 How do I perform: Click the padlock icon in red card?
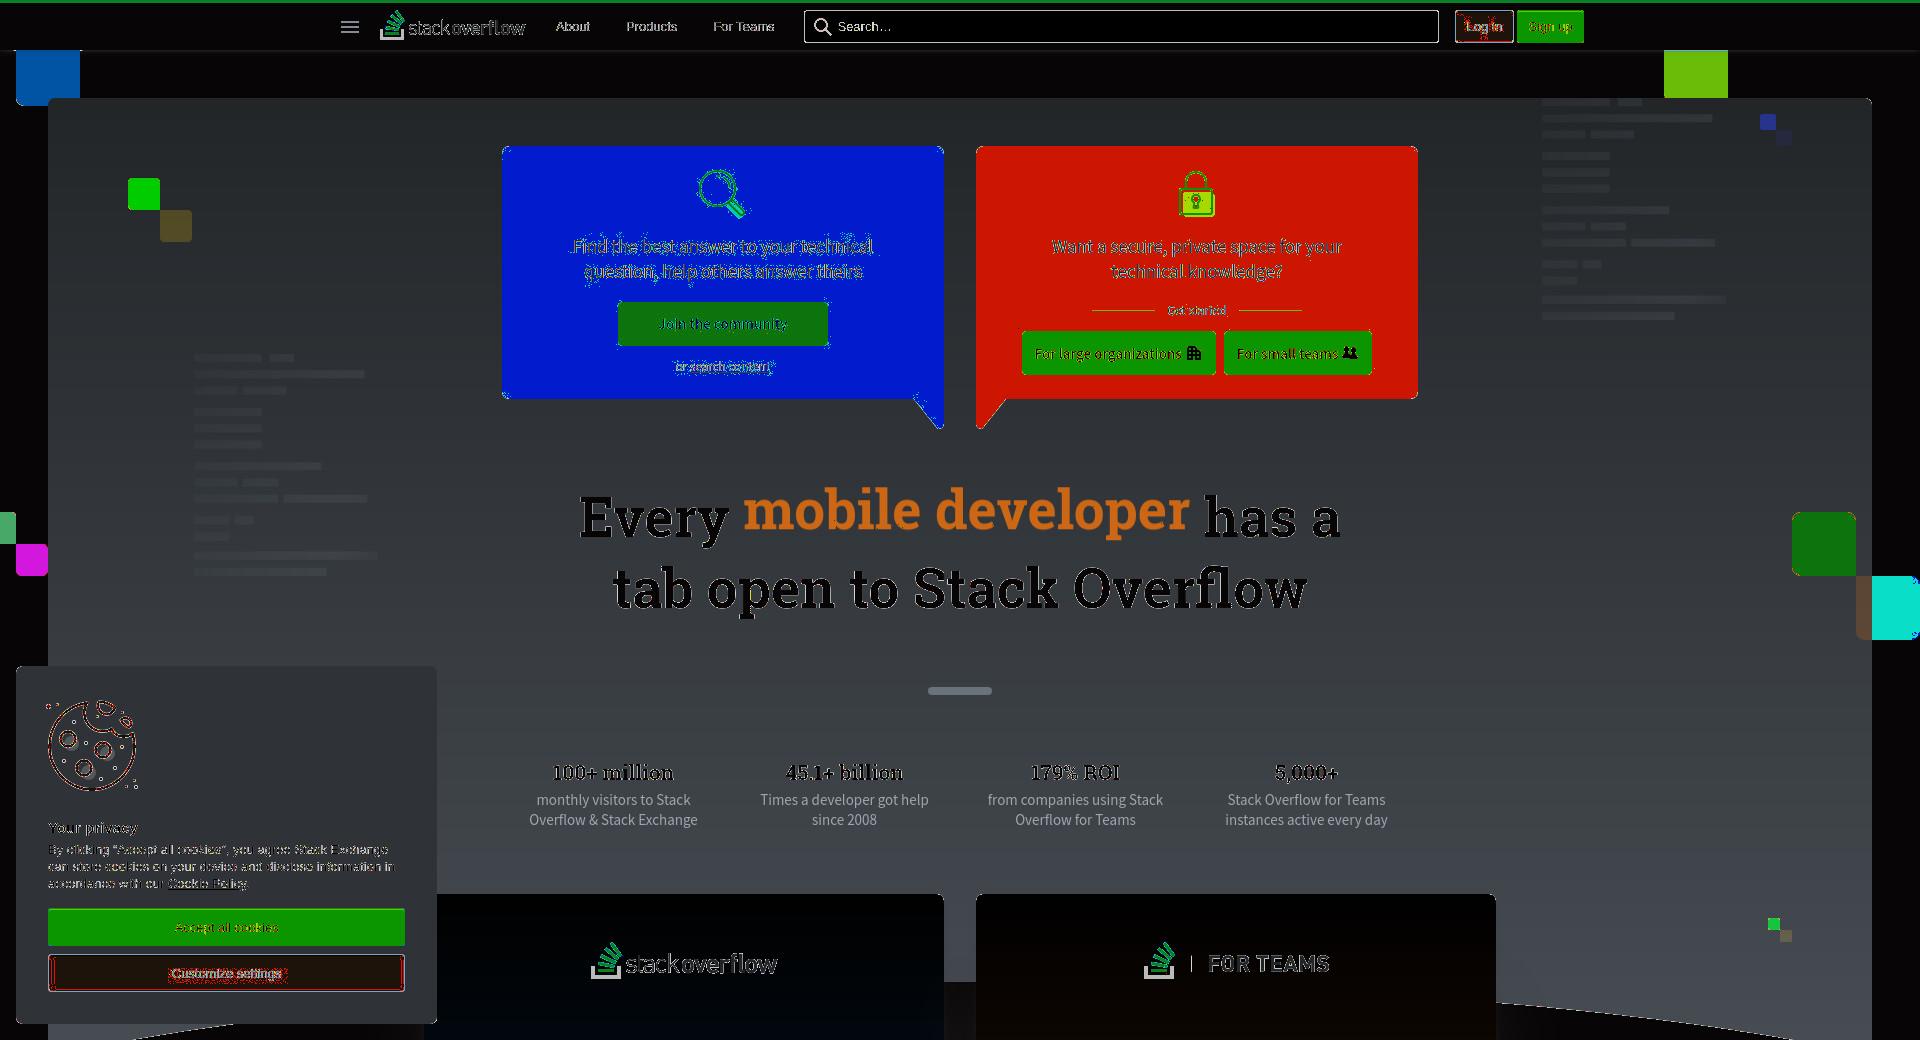click(x=1196, y=194)
